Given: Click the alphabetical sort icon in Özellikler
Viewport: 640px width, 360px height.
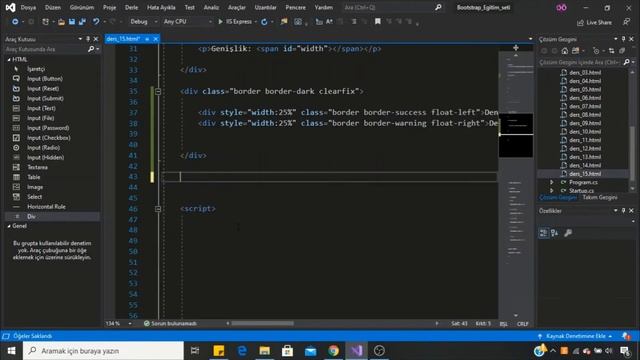Looking at the screenshot, I should coord(554,233).
